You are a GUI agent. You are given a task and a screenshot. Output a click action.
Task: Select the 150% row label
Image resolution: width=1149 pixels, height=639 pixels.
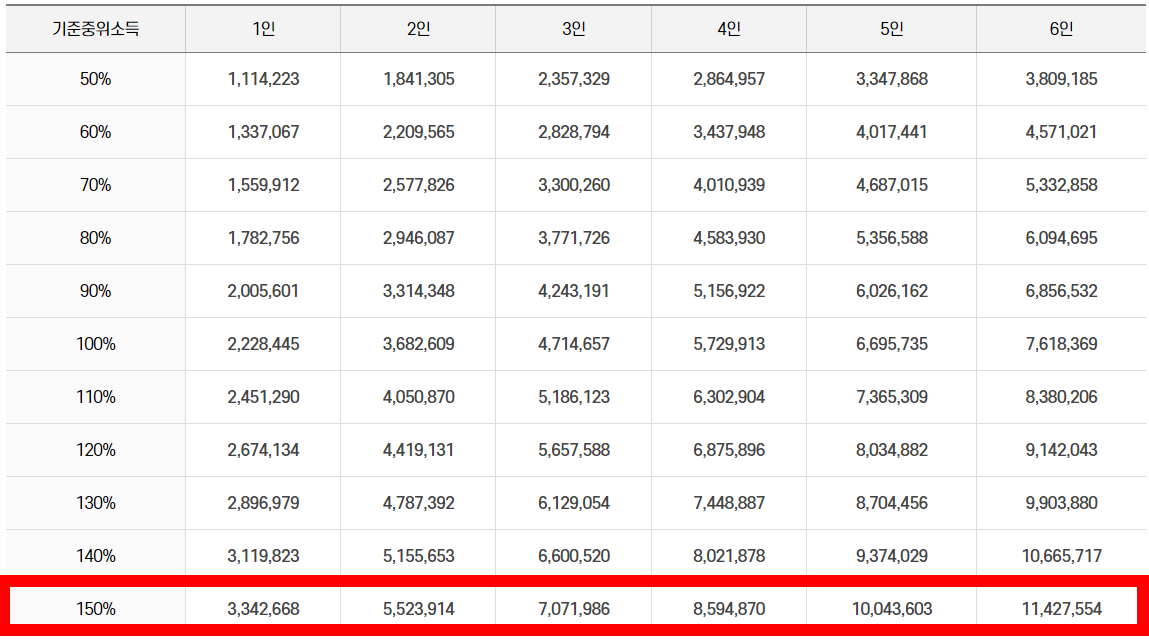(95, 609)
